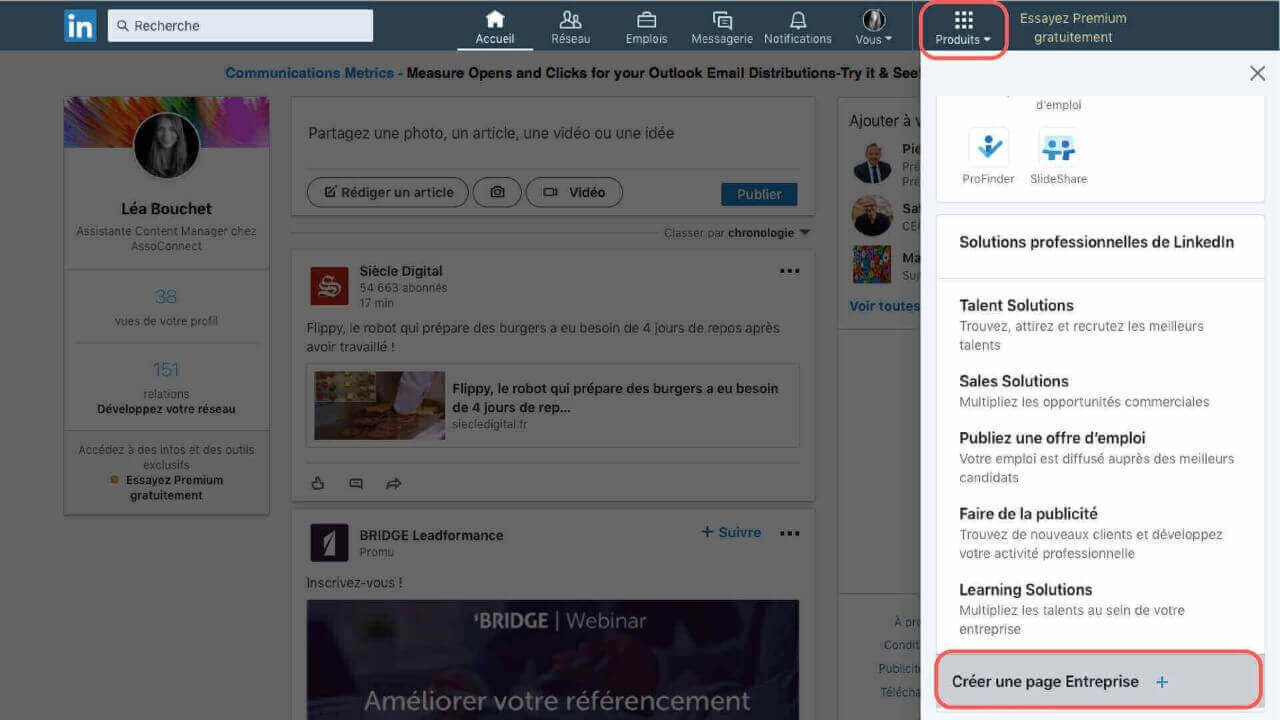Click the camera icon in the post composer
This screenshot has width=1280, height=720.
(x=497, y=192)
